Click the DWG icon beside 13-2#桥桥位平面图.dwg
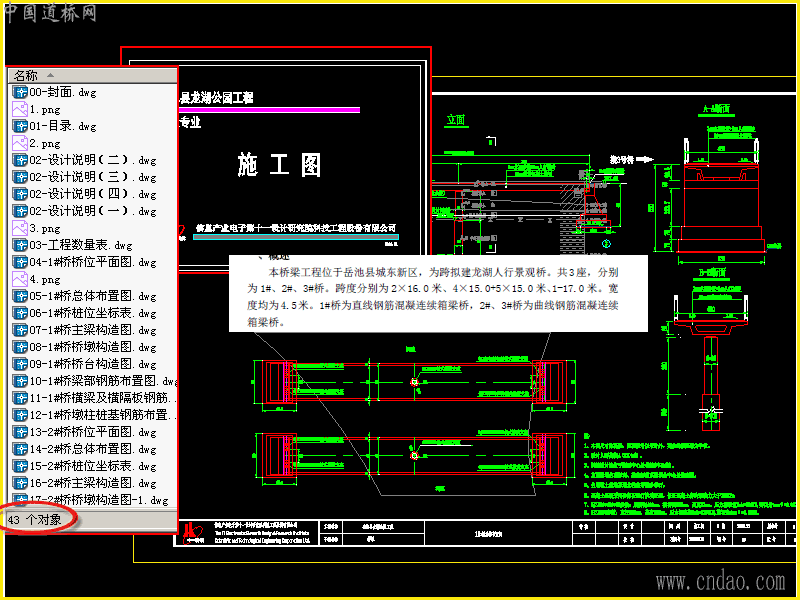800x600 pixels. point(20,432)
